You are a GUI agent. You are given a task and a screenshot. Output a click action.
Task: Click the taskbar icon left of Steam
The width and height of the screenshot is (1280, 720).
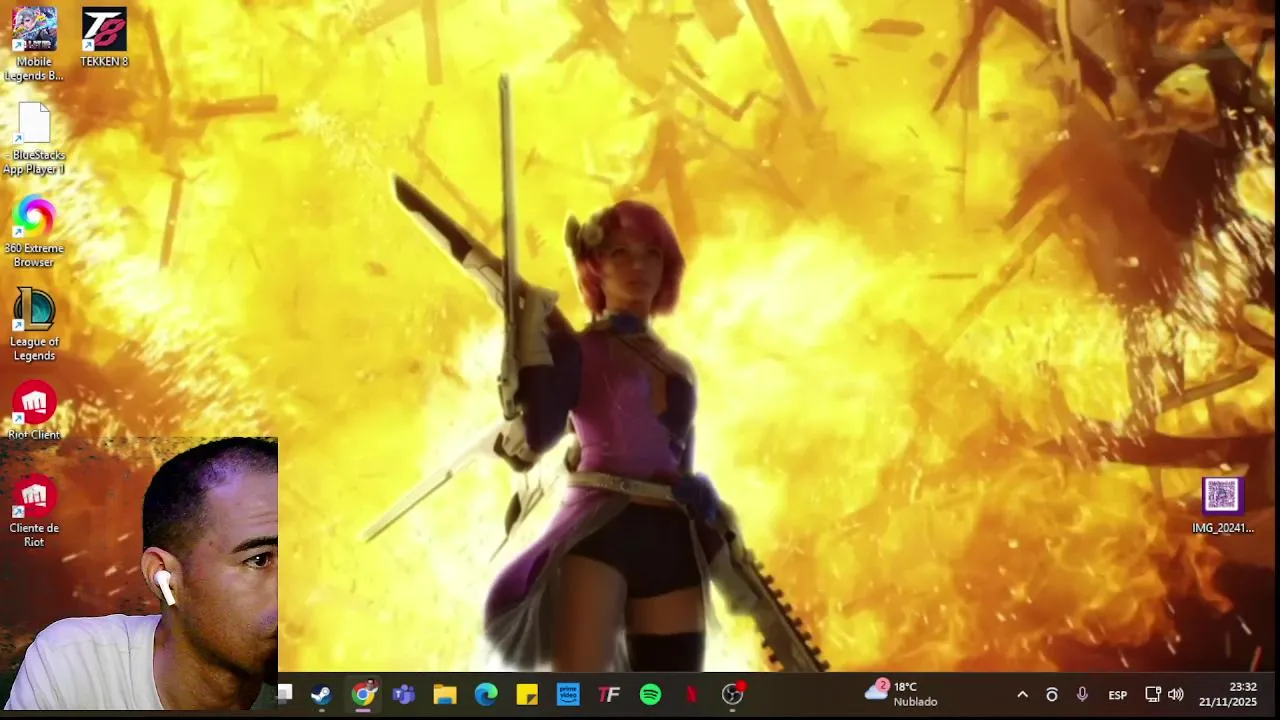[x=285, y=693]
